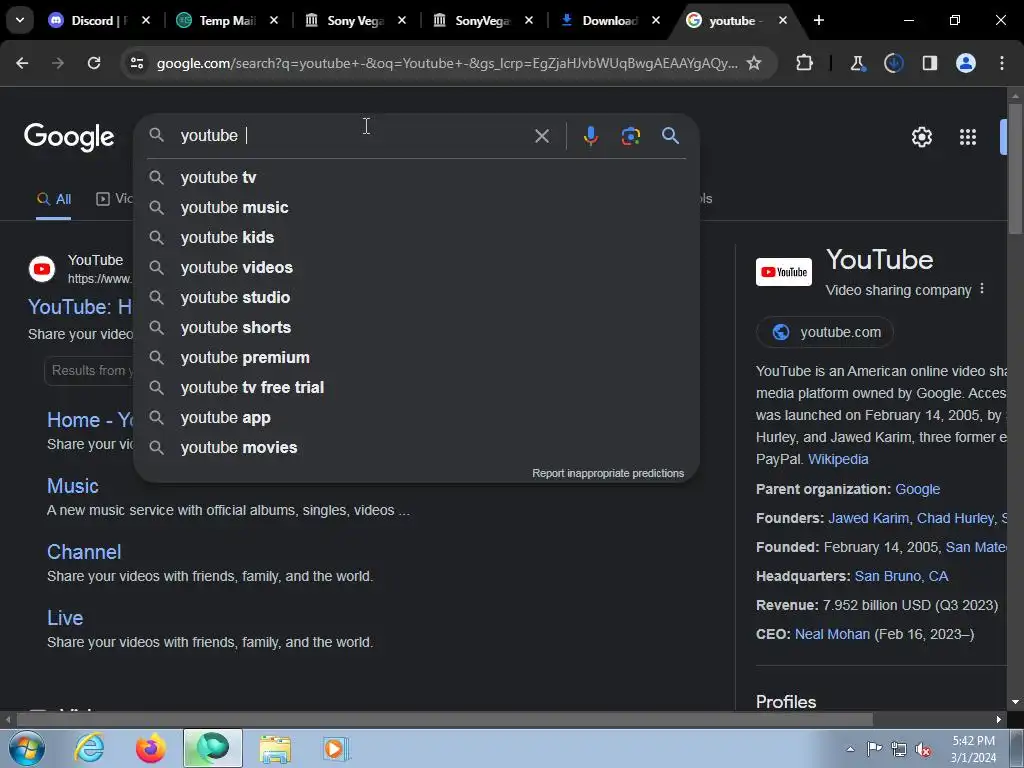This screenshot has width=1024, height=768.
Task: Open Parent organization Google link
Action: point(918,489)
